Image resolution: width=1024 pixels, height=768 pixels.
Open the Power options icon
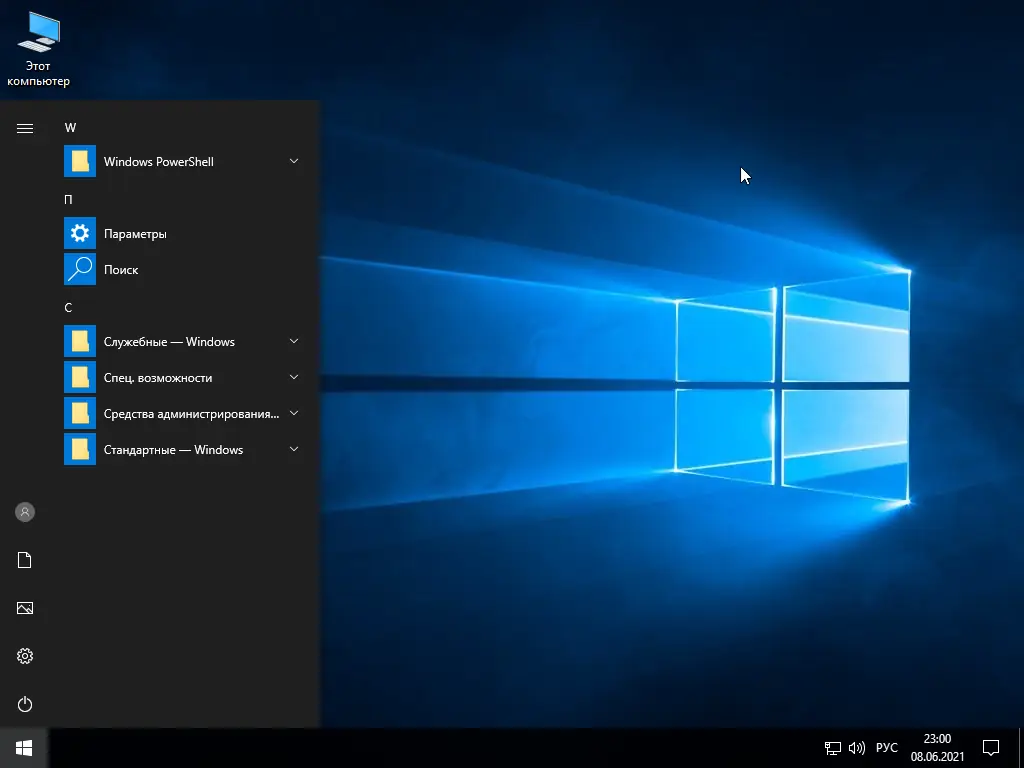[x=25, y=704]
